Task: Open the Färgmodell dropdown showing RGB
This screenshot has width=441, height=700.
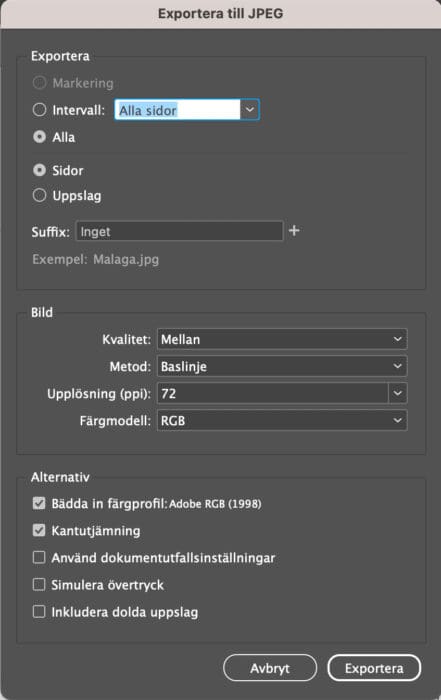Action: pyautogui.click(x=282, y=421)
